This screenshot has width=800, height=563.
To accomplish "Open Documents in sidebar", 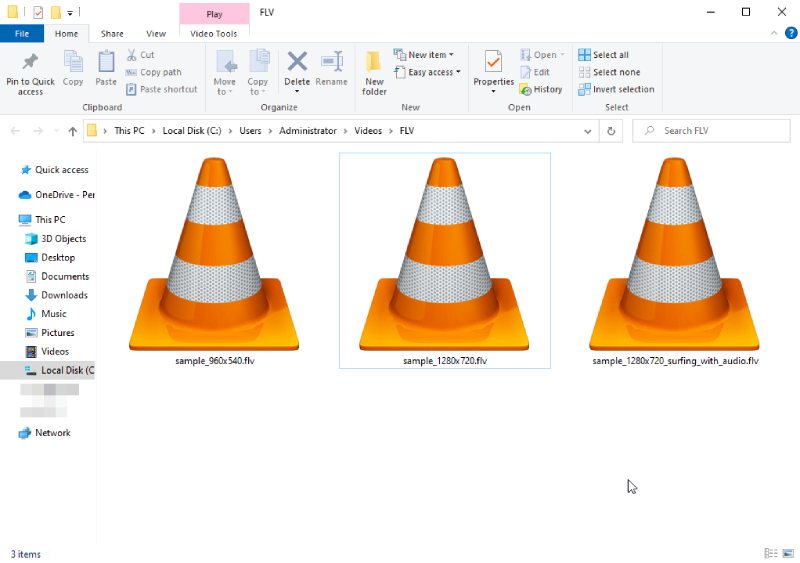I will [x=57, y=276].
